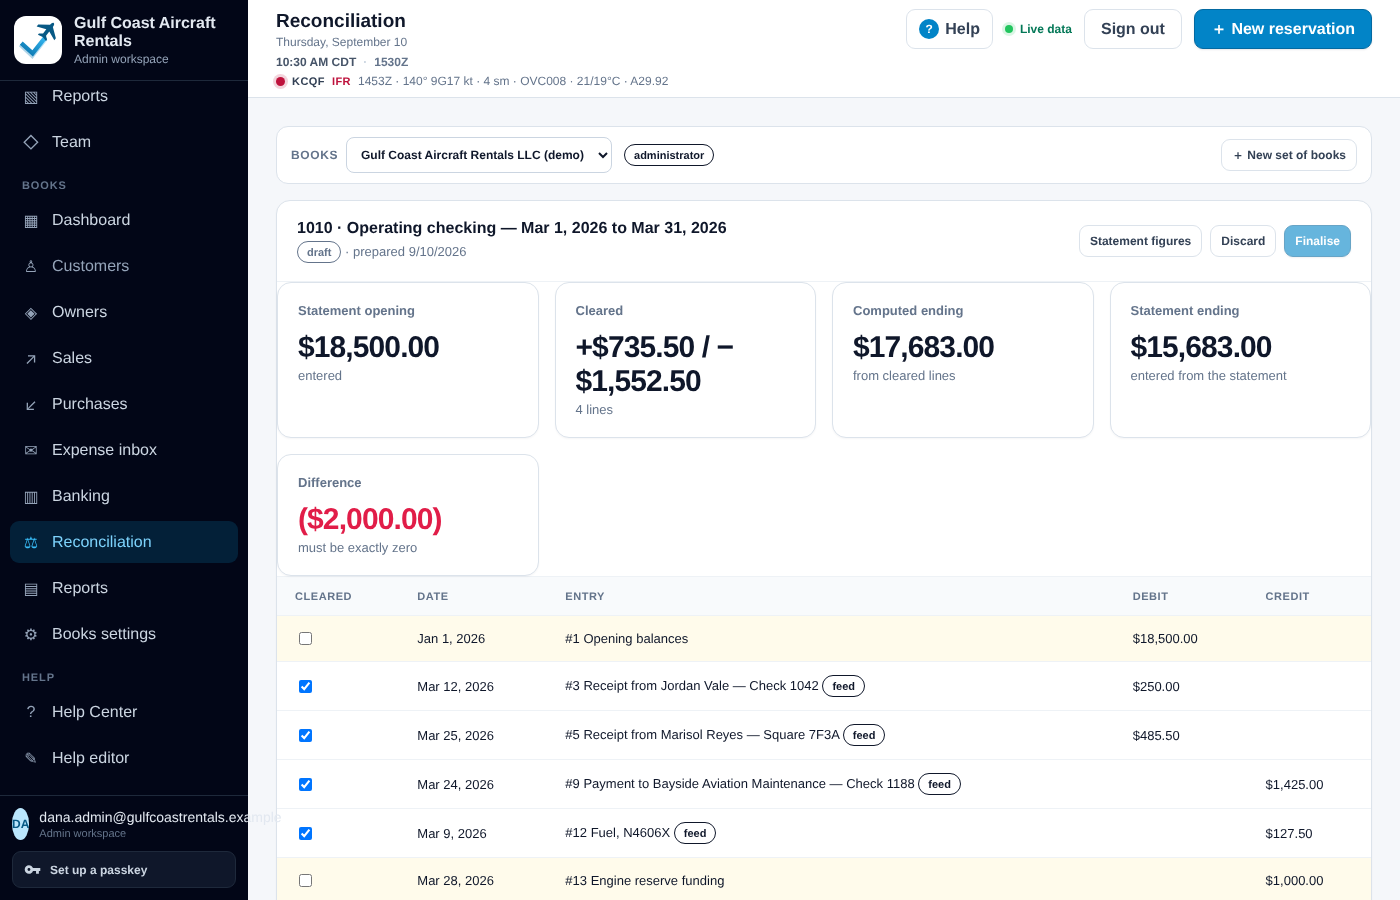Tick the cleared box for Opening balances

click(305, 639)
